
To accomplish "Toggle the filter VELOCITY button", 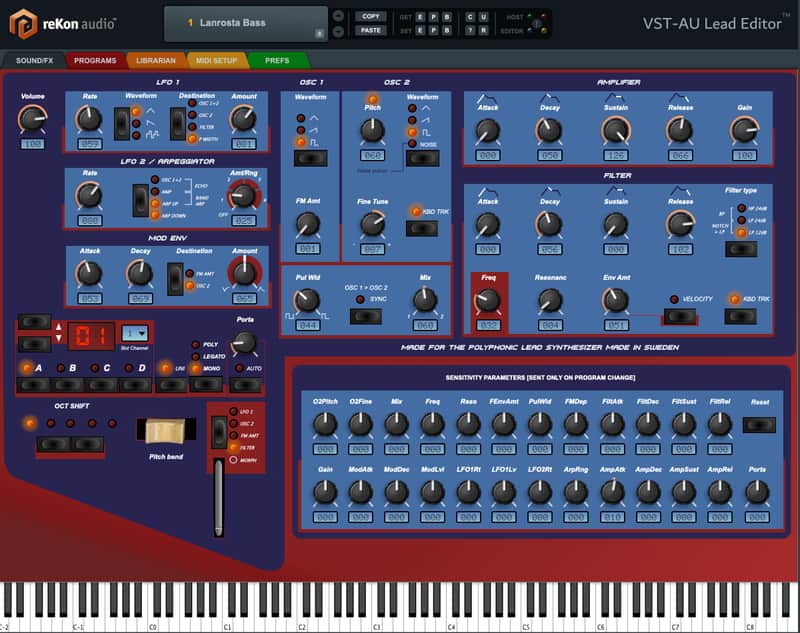I will click(680, 316).
